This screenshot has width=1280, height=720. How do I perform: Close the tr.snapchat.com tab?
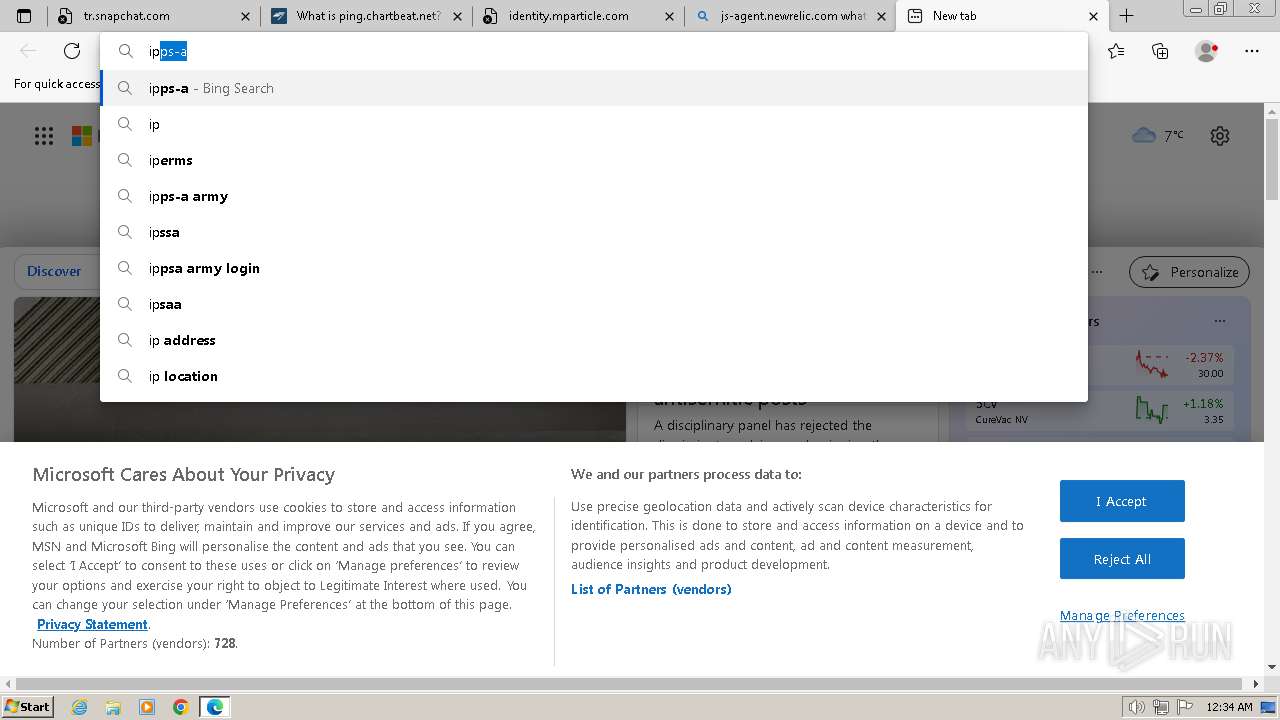[246, 16]
